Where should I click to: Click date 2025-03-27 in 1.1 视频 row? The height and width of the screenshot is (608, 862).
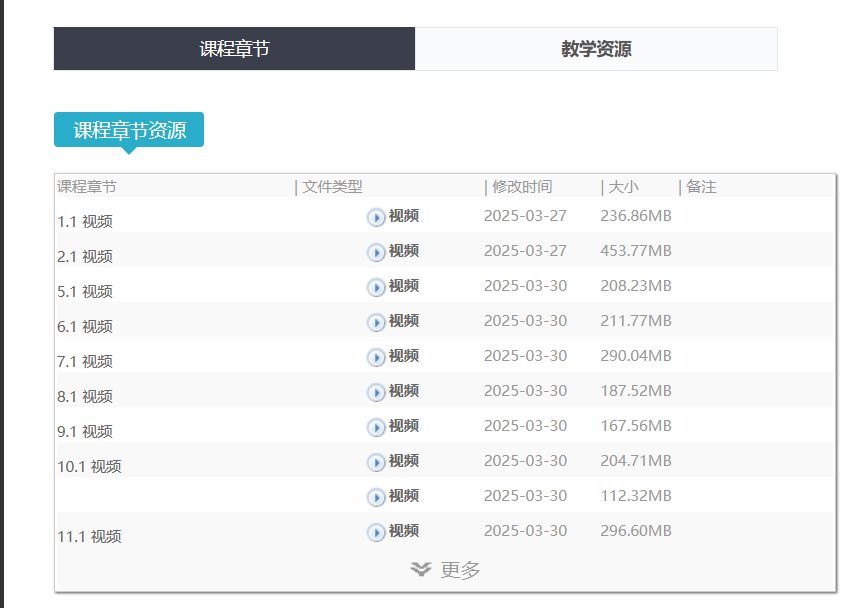pyautogui.click(x=525, y=216)
